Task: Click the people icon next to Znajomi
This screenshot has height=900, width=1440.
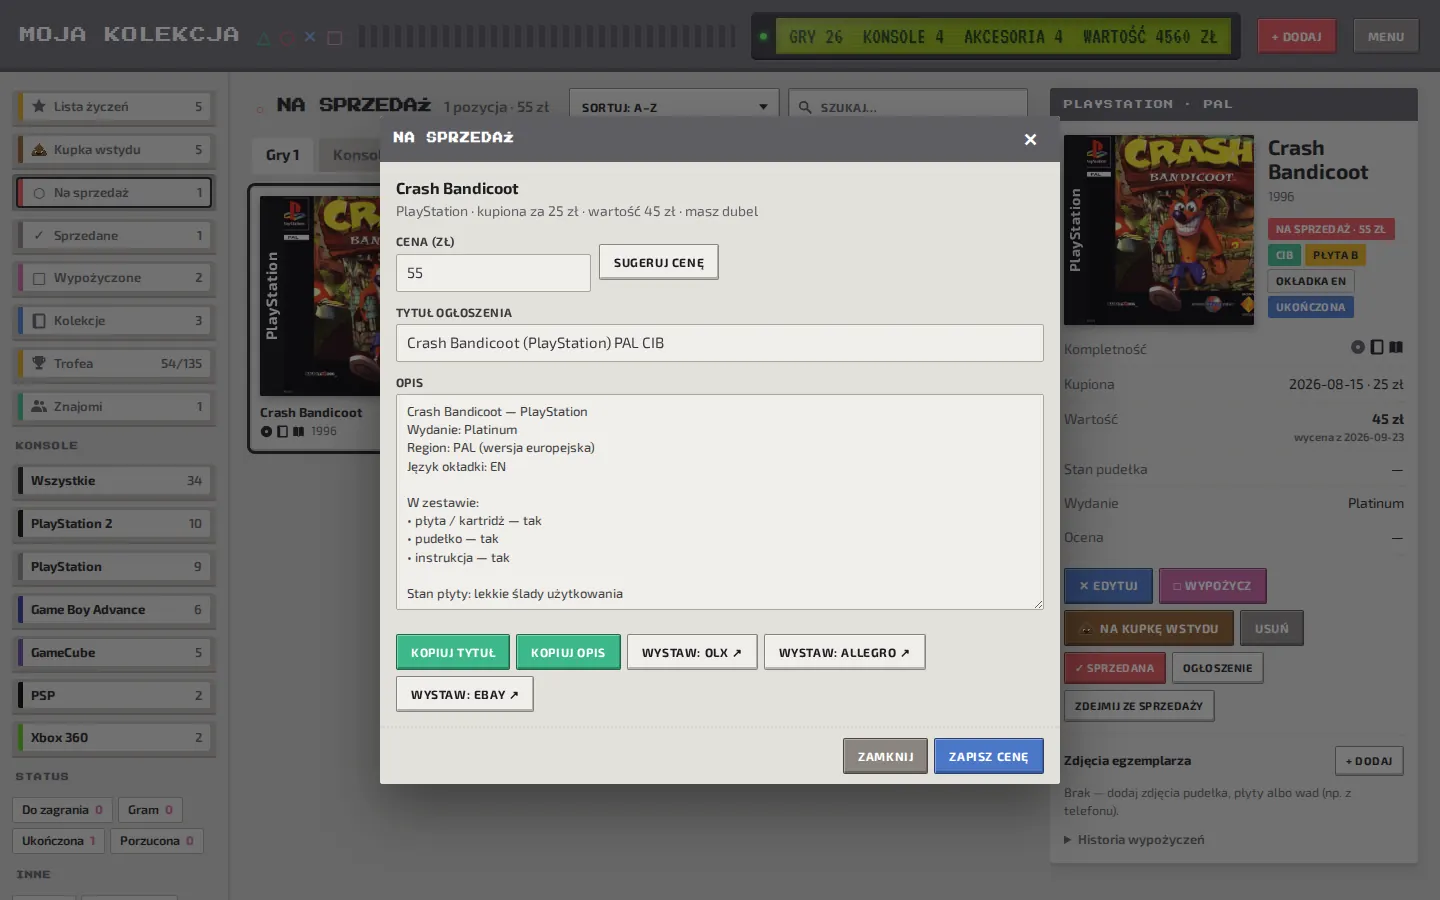Action: click(x=39, y=406)
